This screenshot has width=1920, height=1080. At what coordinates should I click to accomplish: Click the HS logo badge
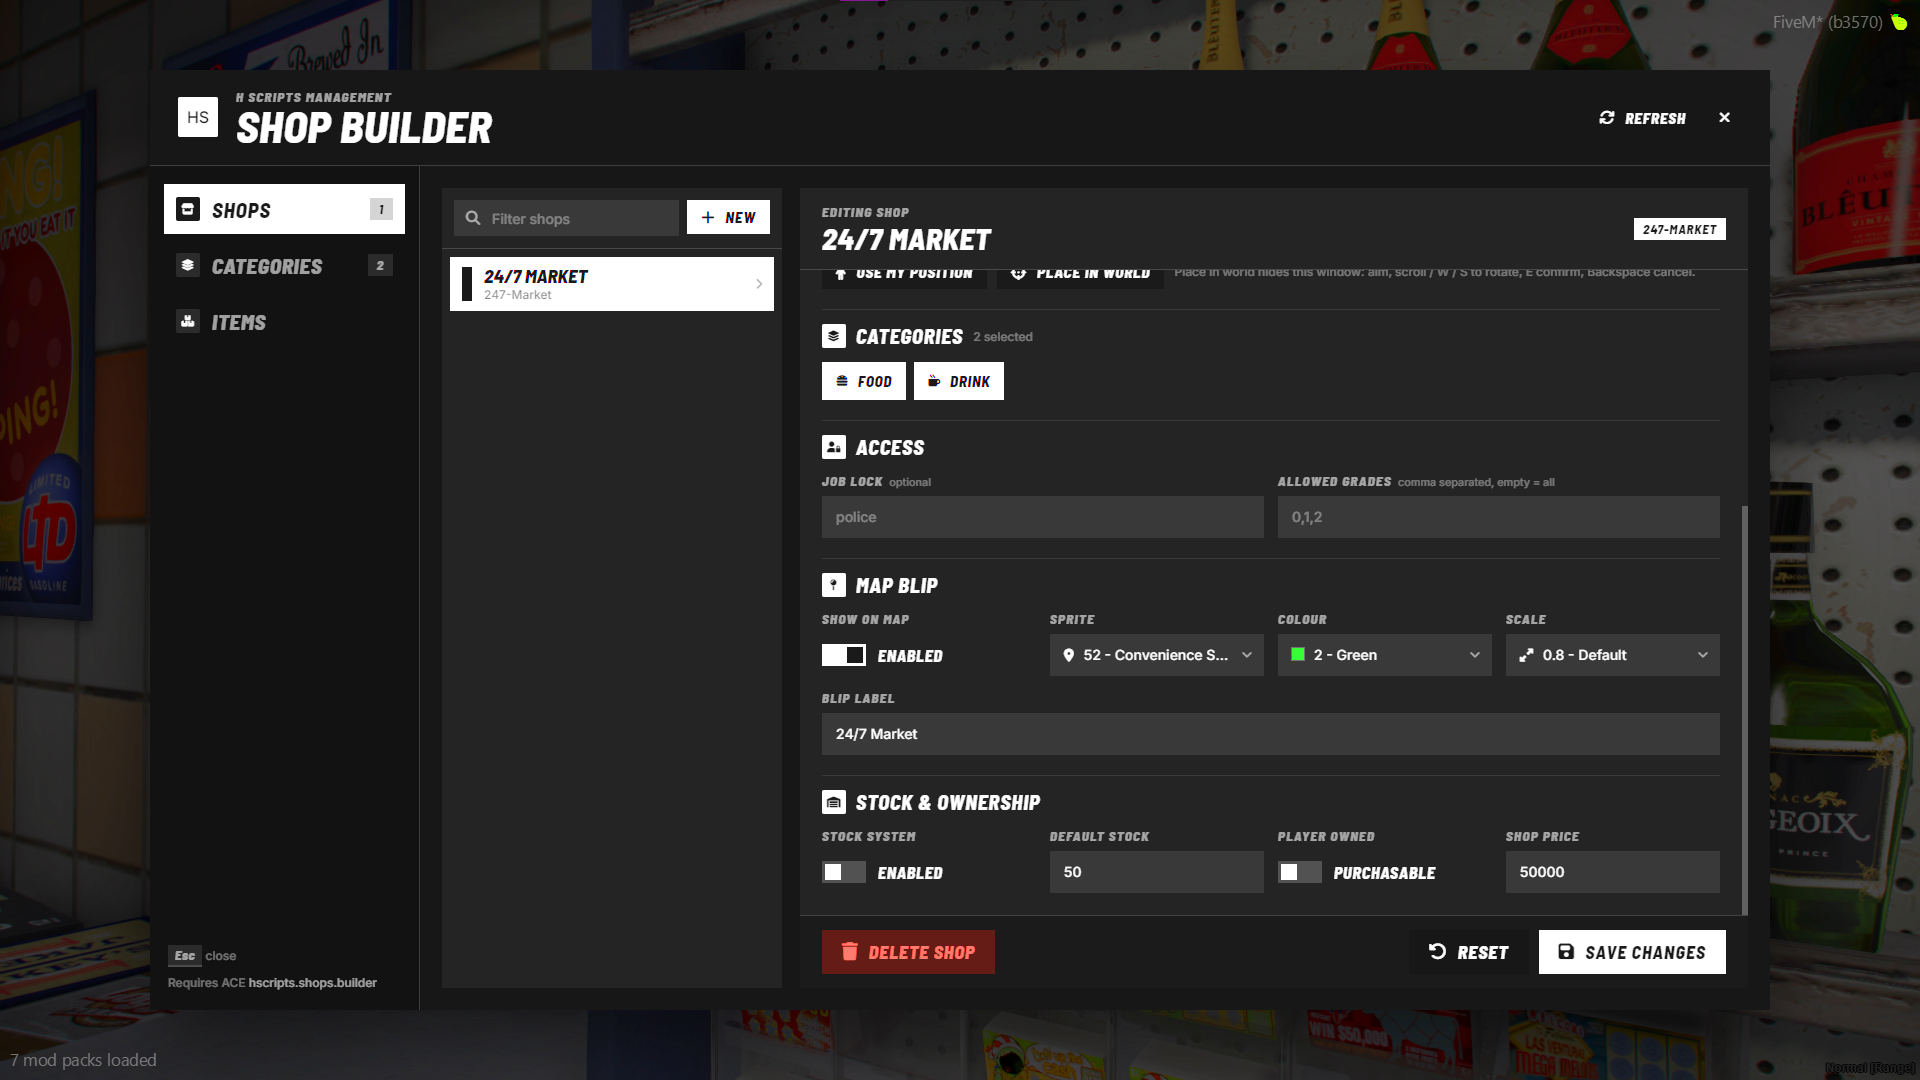pyautogui.click(x=198, y=117)
